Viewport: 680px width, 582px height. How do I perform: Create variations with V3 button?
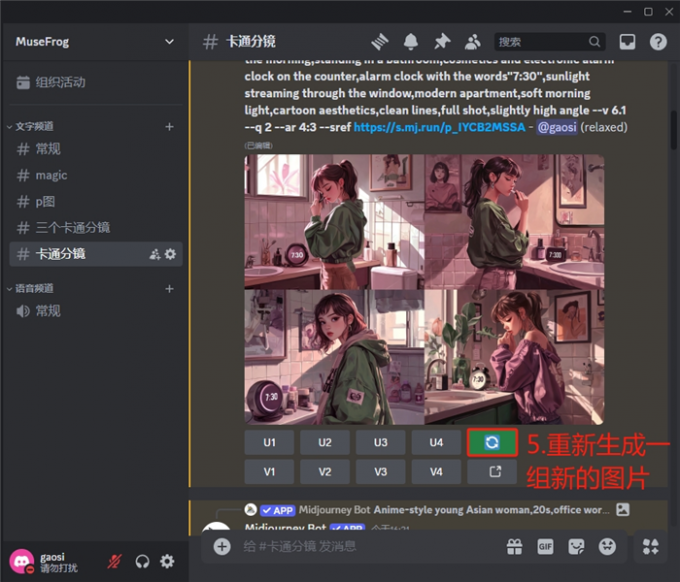click(x=380, y=471)
